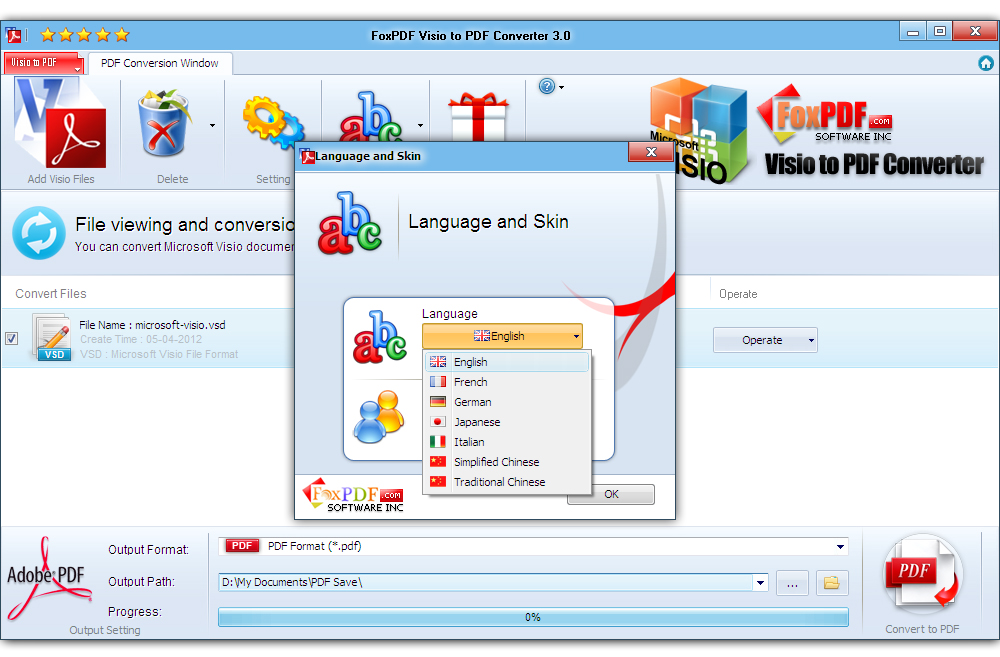Image resolution: width=1000 pixels, height=657 pixels.
Task: Choose Italian from the language list
Action: click(x=507, y=441)
